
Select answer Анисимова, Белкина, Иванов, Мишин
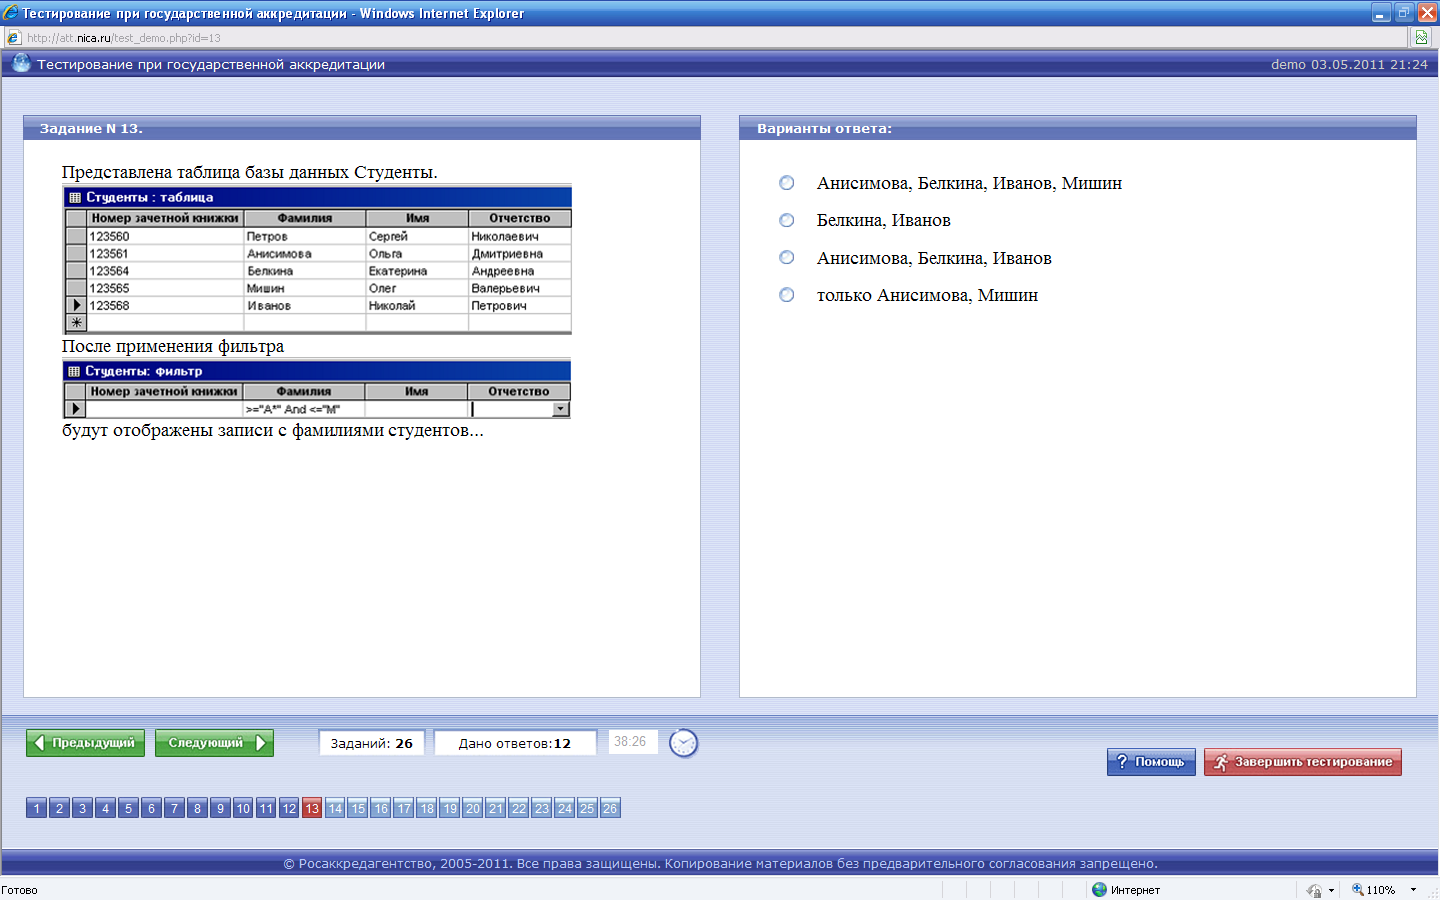787,183
